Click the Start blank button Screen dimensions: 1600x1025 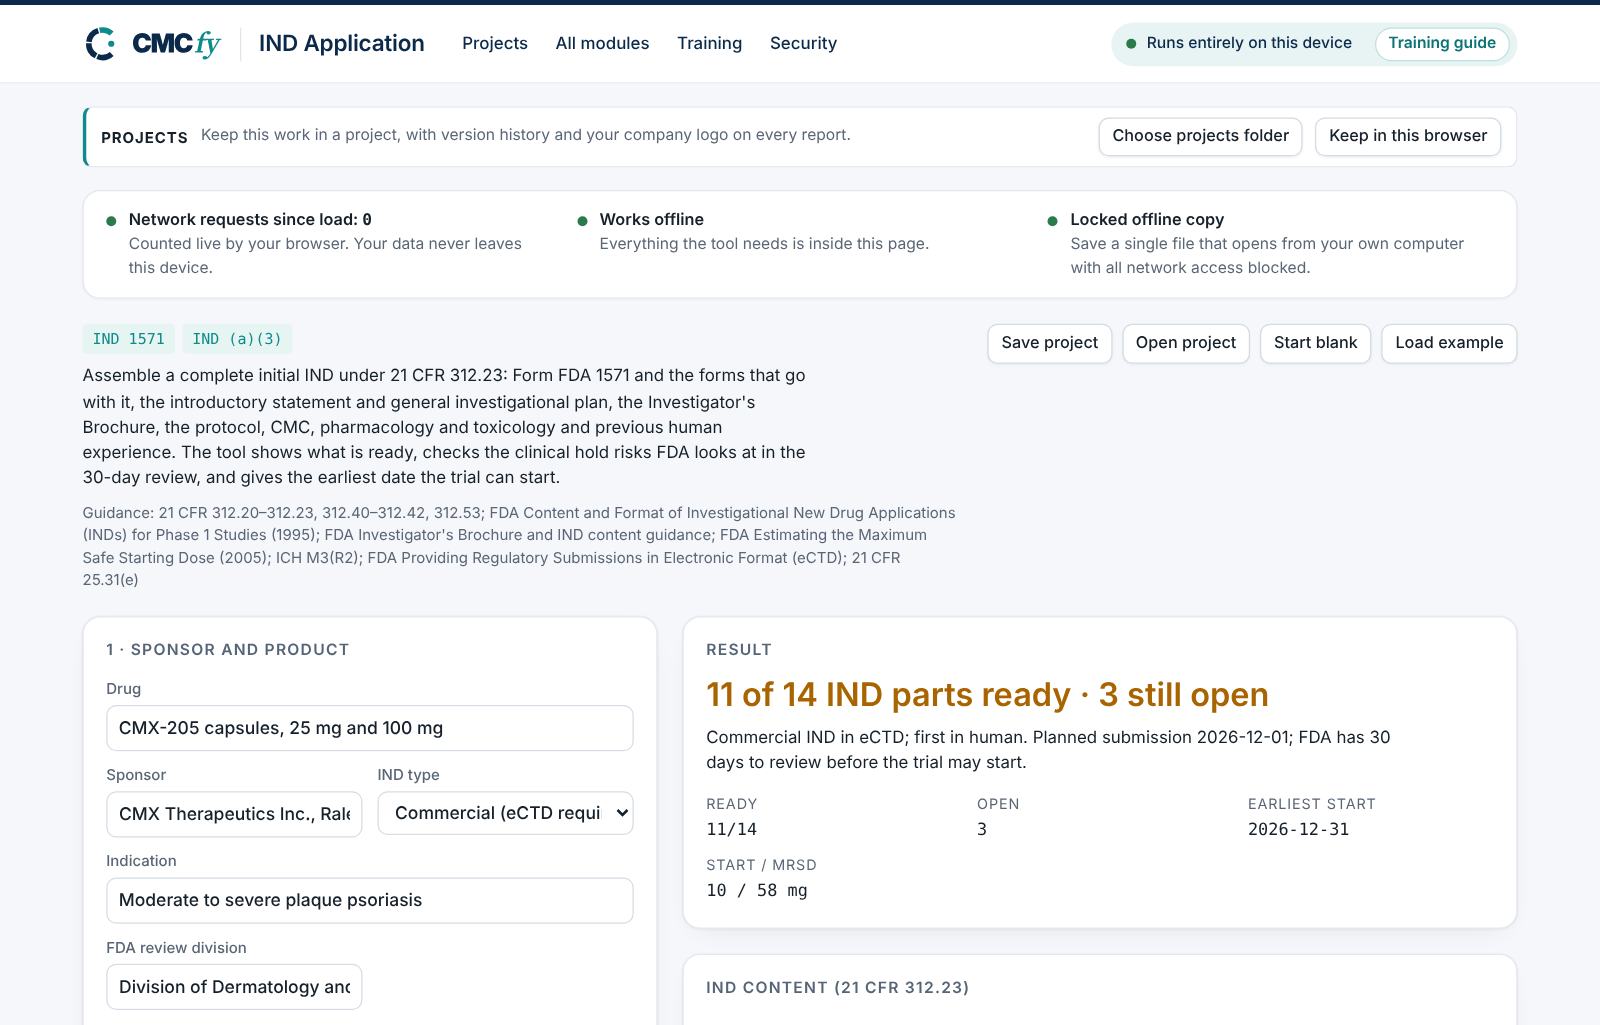coord(1315,343)
